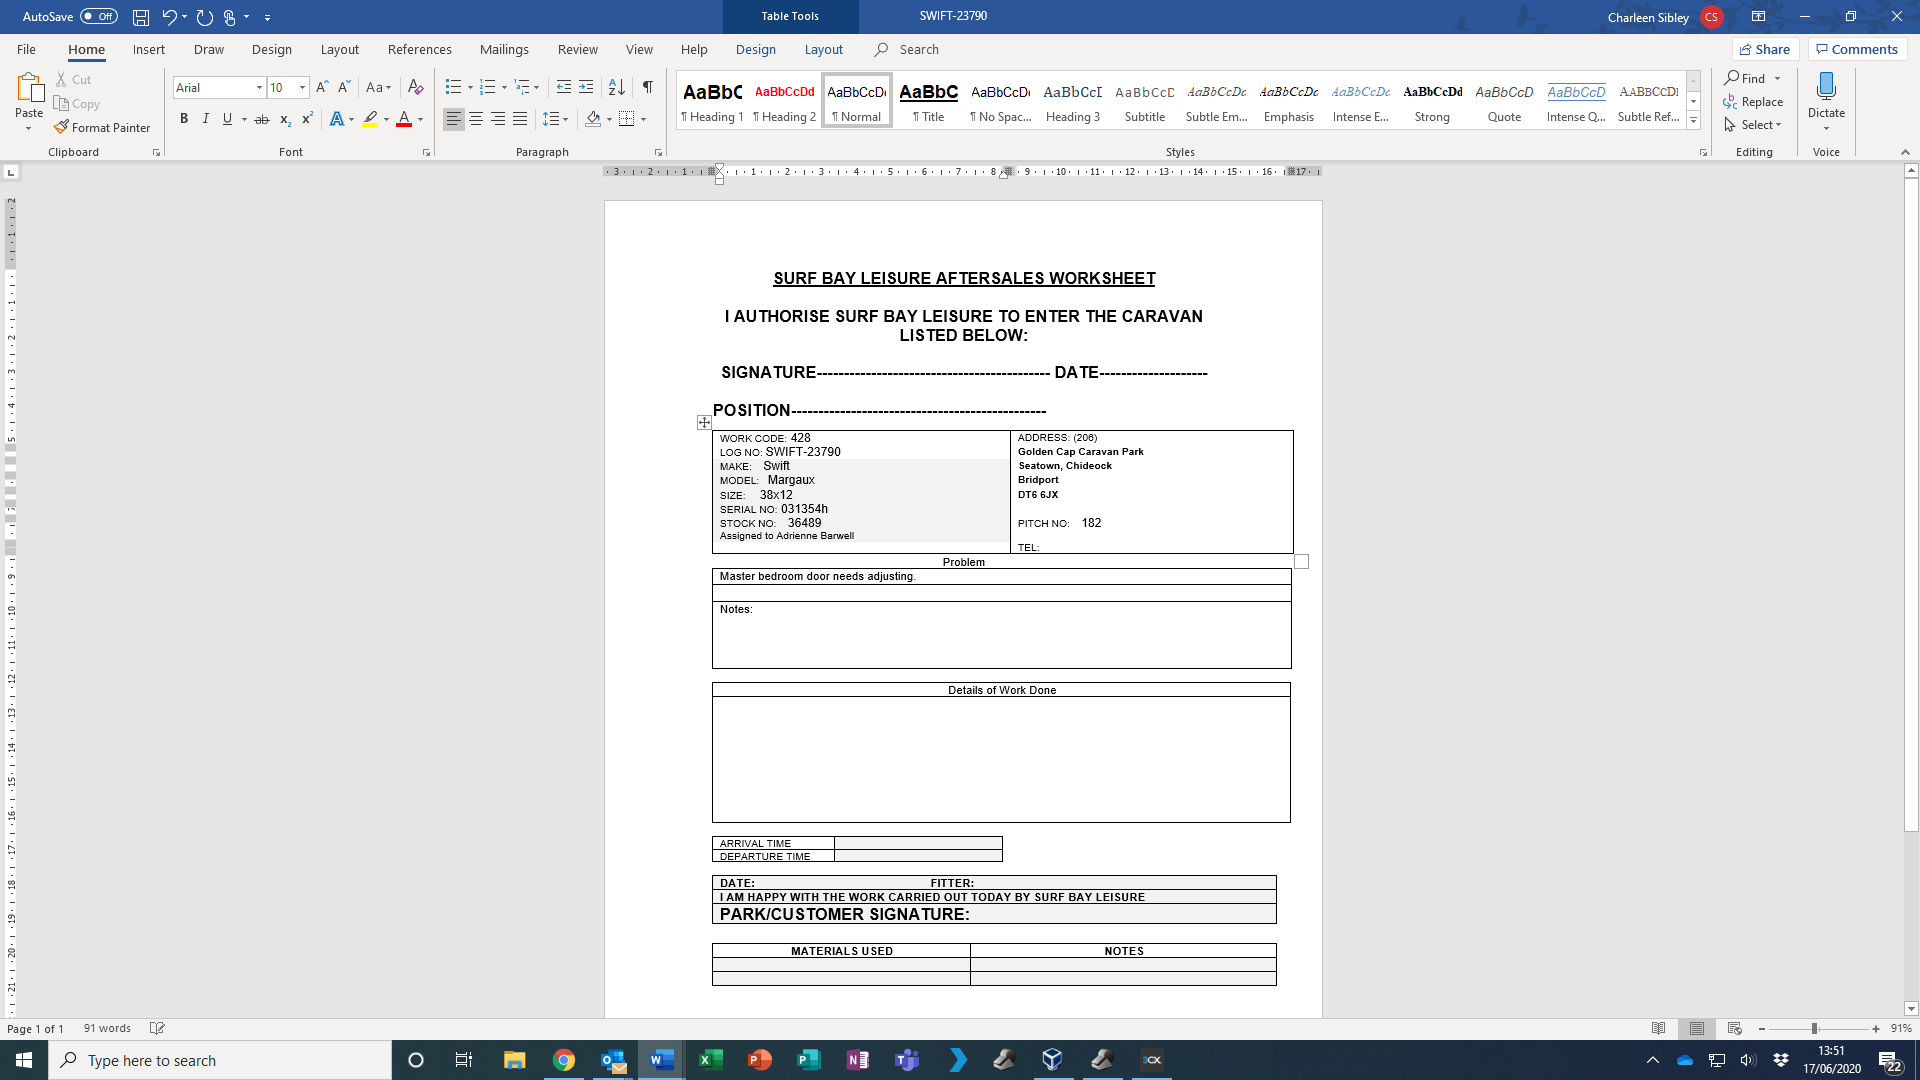Toggle the AutoSave switch
The image size is (1920, 1080).
[x=99, y=17]
